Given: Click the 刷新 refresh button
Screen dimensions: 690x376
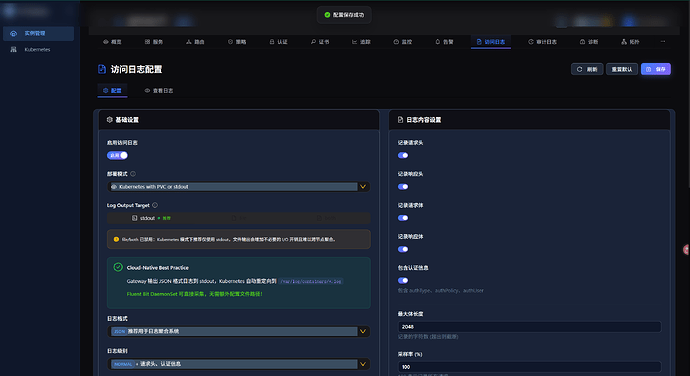Looking at the screenshot, I should [x=587, y=69].
